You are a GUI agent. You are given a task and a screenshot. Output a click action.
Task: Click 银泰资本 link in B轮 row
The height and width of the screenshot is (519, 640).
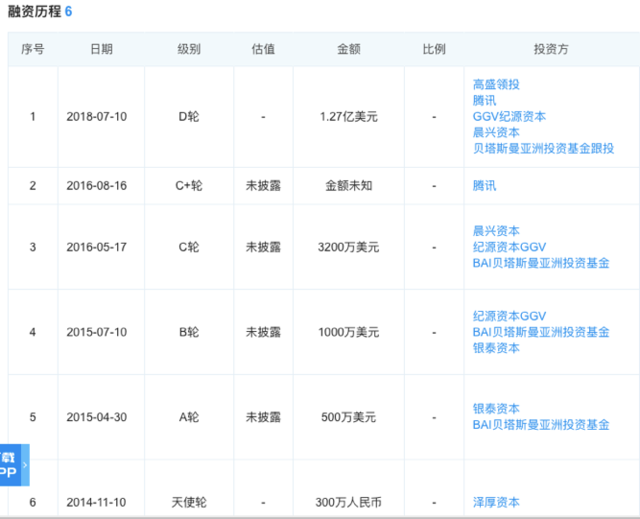click(496, 348)
